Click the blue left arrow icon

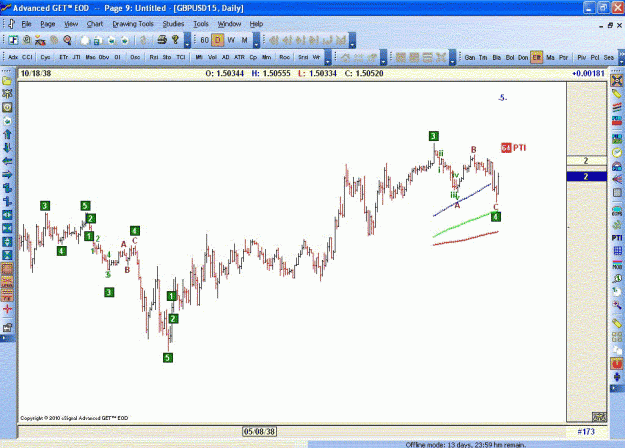pyautogui.click(x=7, y=161)
